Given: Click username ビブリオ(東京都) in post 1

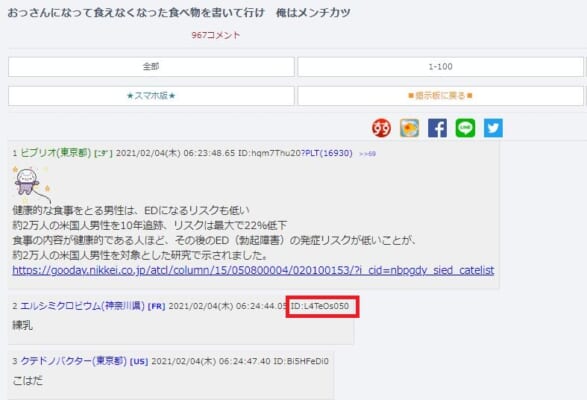Looking at the screenshot, I should [55, 153].
